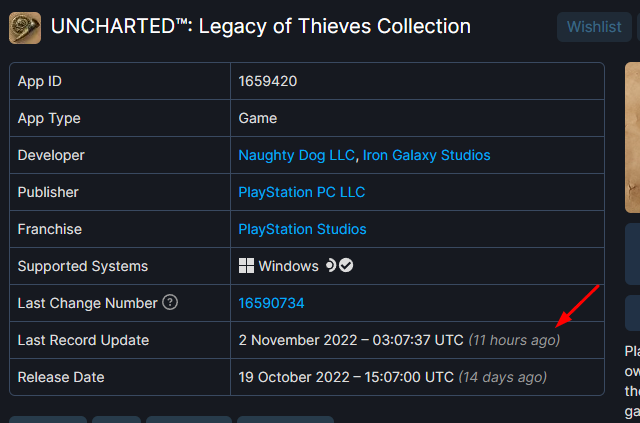Click the Deck verified checkmark icon

pos(346,265)
